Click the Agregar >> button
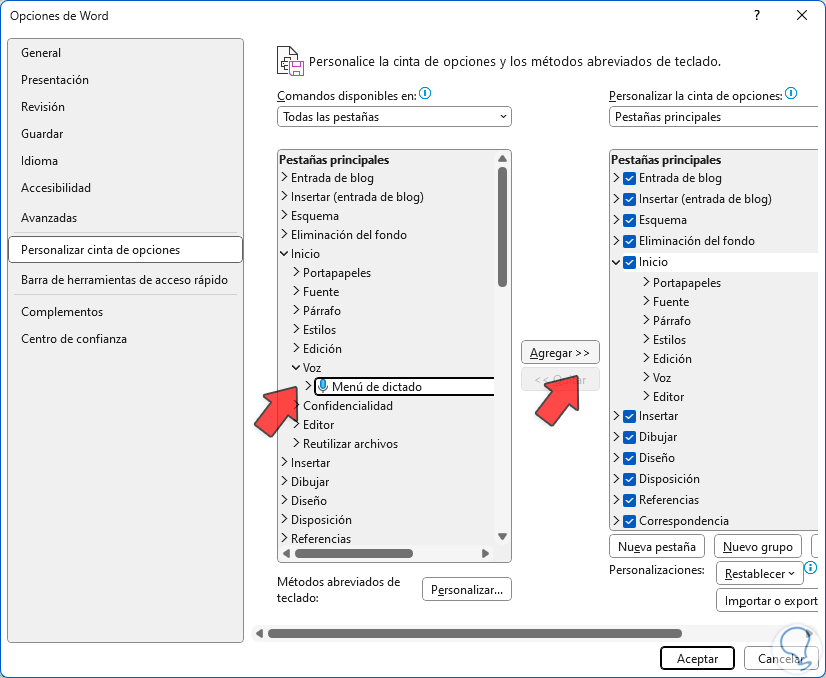The image size is (826, 678). pyautogui.click(x=560, y=352)
